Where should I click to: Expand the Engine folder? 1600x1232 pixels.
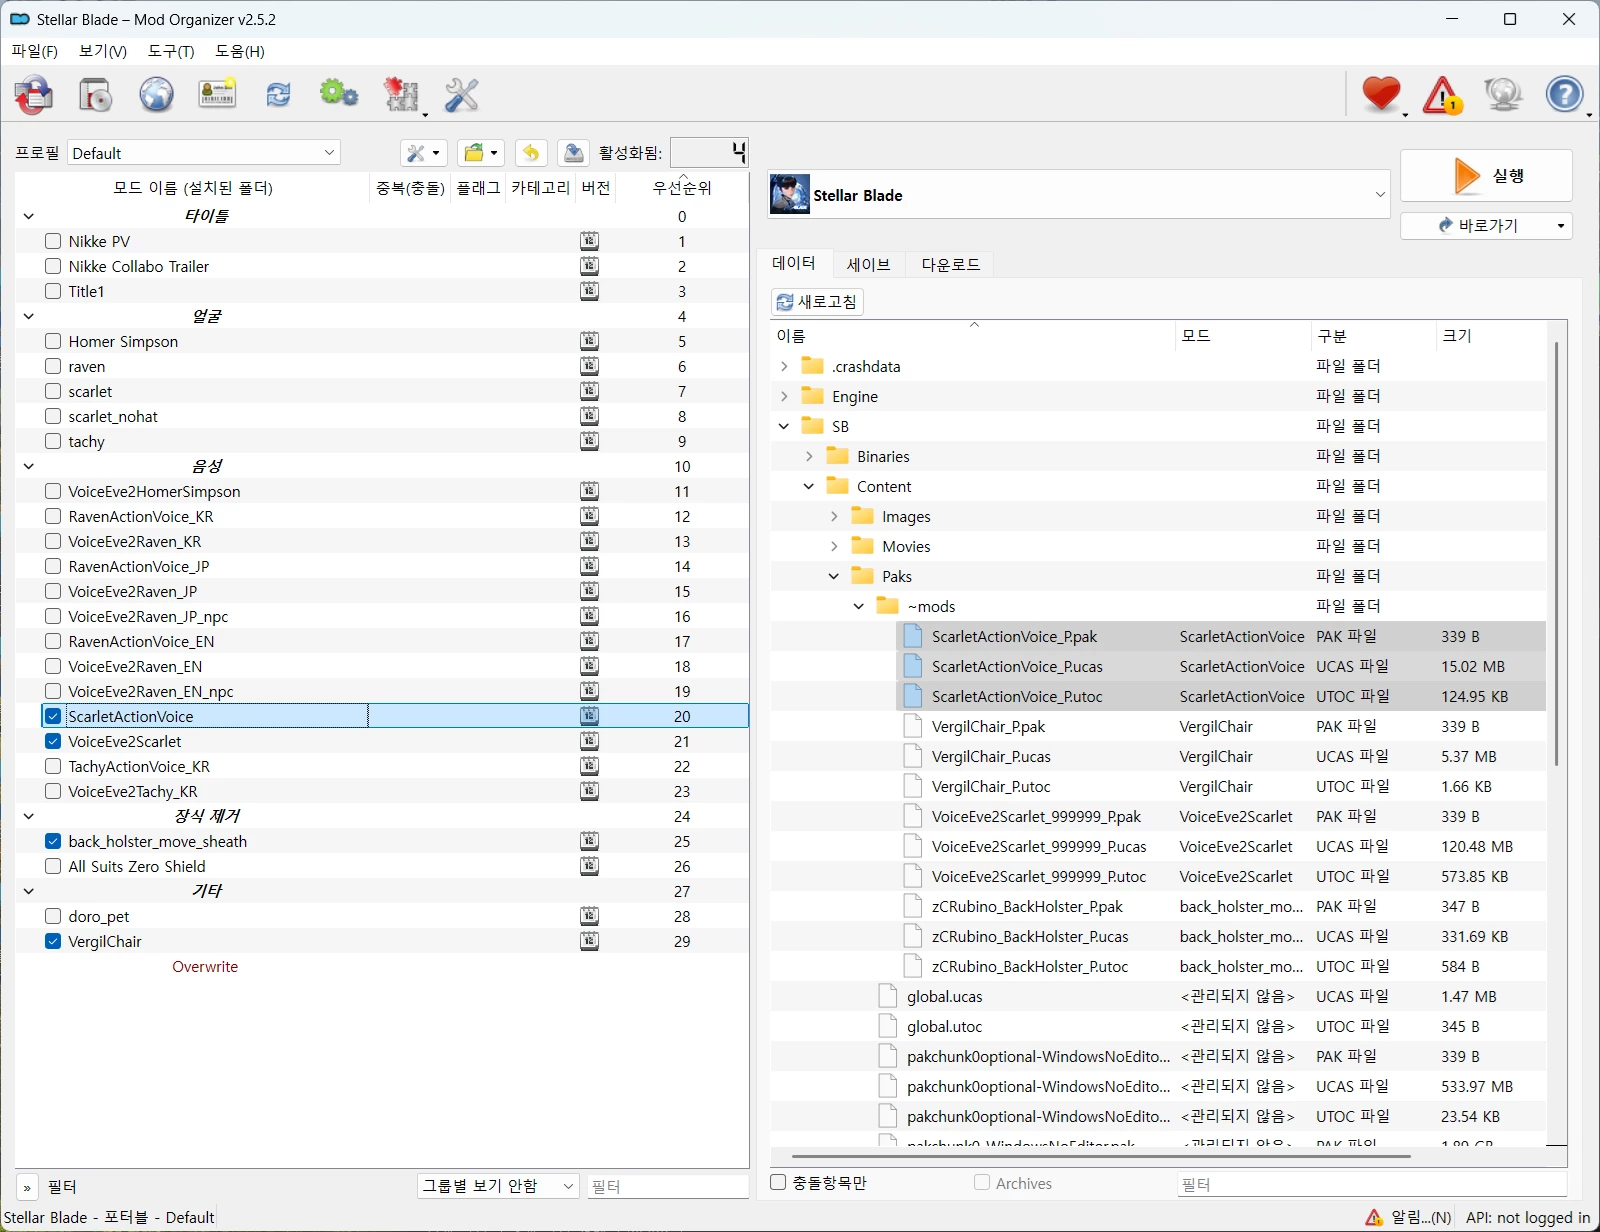click(784, 396)
